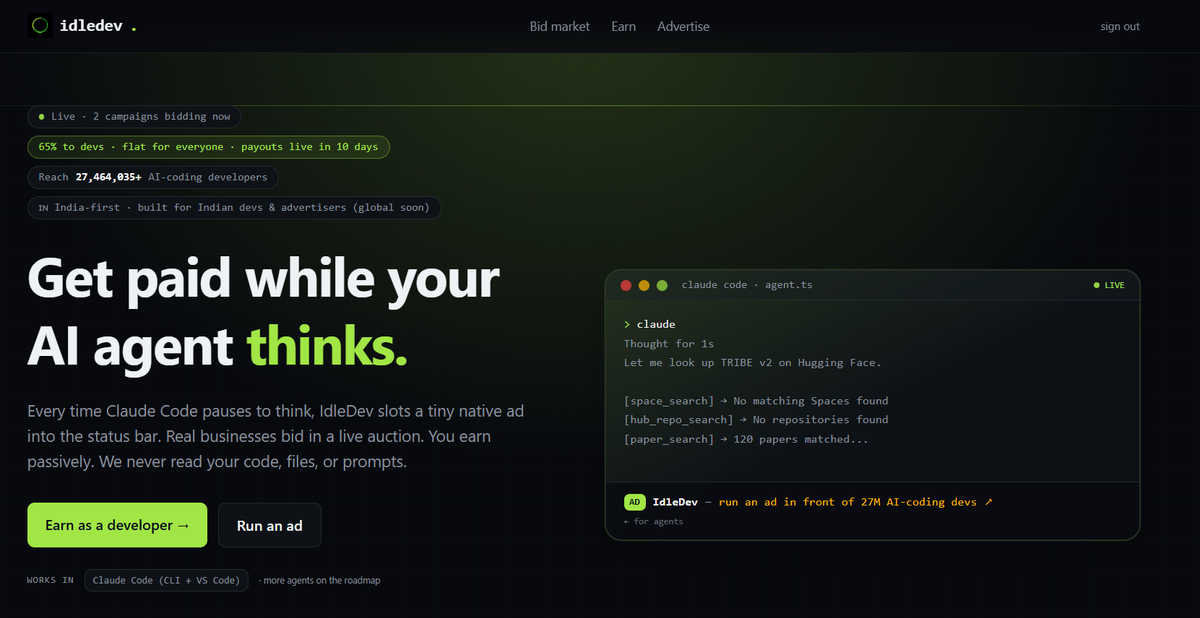Click the green word 'thinks.' in headline

pos(328,346)
